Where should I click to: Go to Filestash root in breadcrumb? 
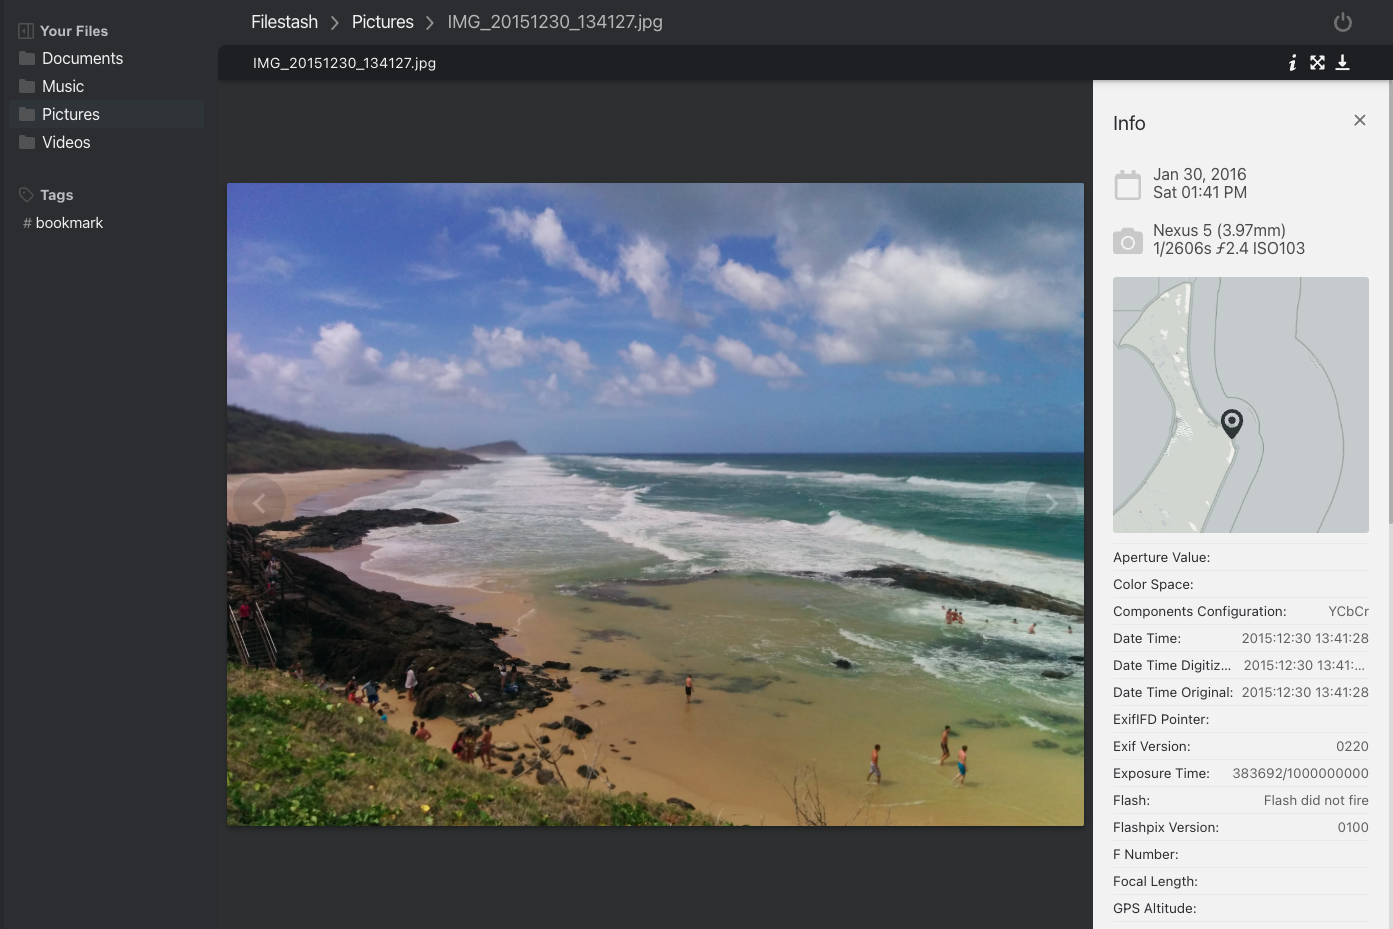tap(284, 22)
